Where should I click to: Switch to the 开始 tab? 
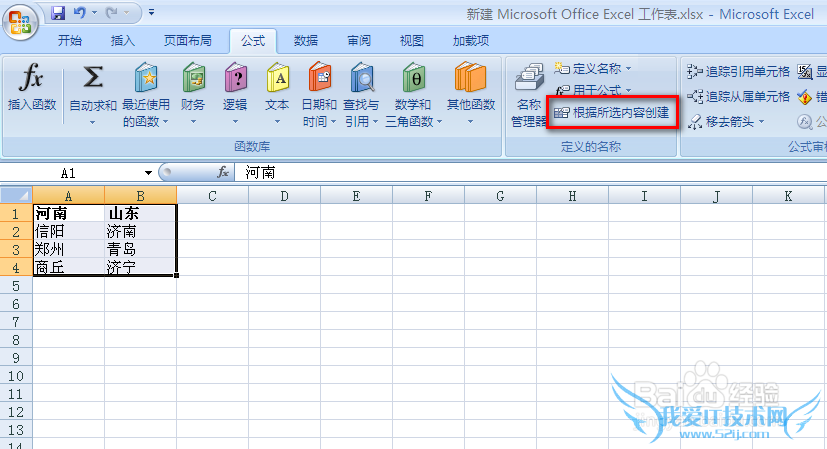click(x=70, y=41)
